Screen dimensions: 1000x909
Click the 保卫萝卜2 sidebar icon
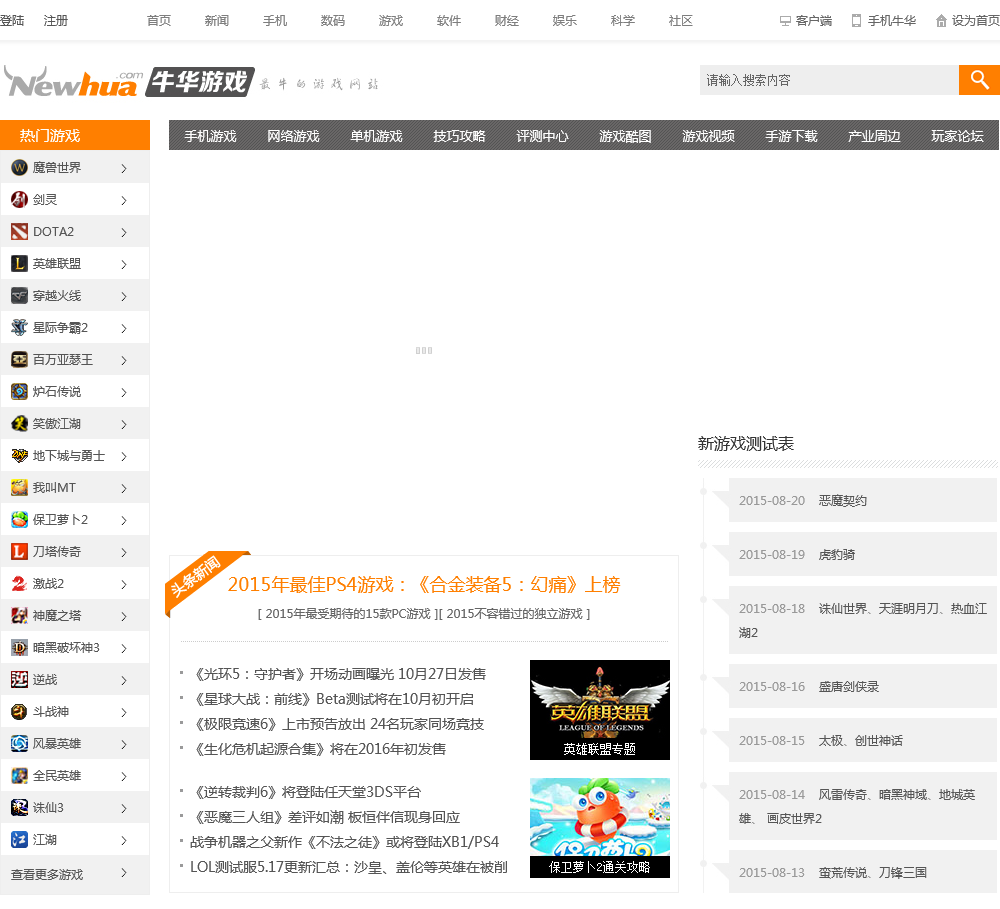(x=20, y=519)
